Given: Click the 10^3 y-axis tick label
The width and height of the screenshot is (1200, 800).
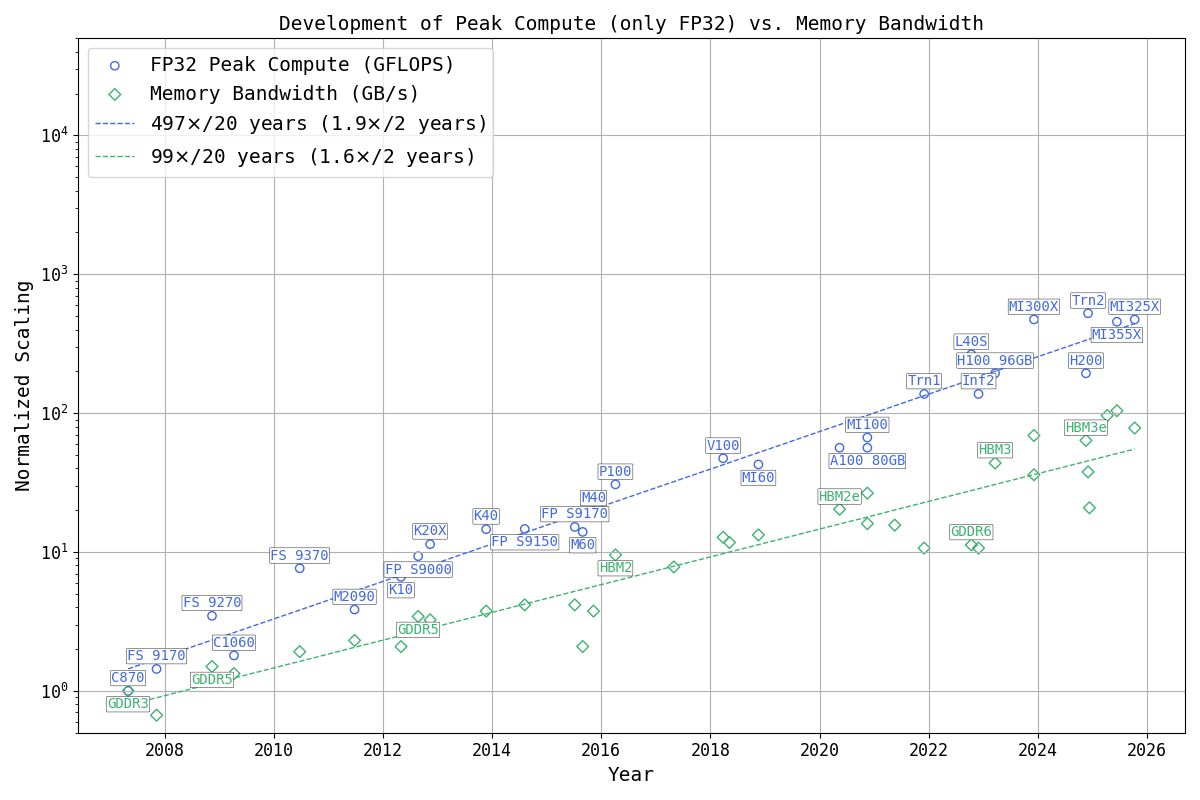Looking at the screenshot, I should pos(55,273).
